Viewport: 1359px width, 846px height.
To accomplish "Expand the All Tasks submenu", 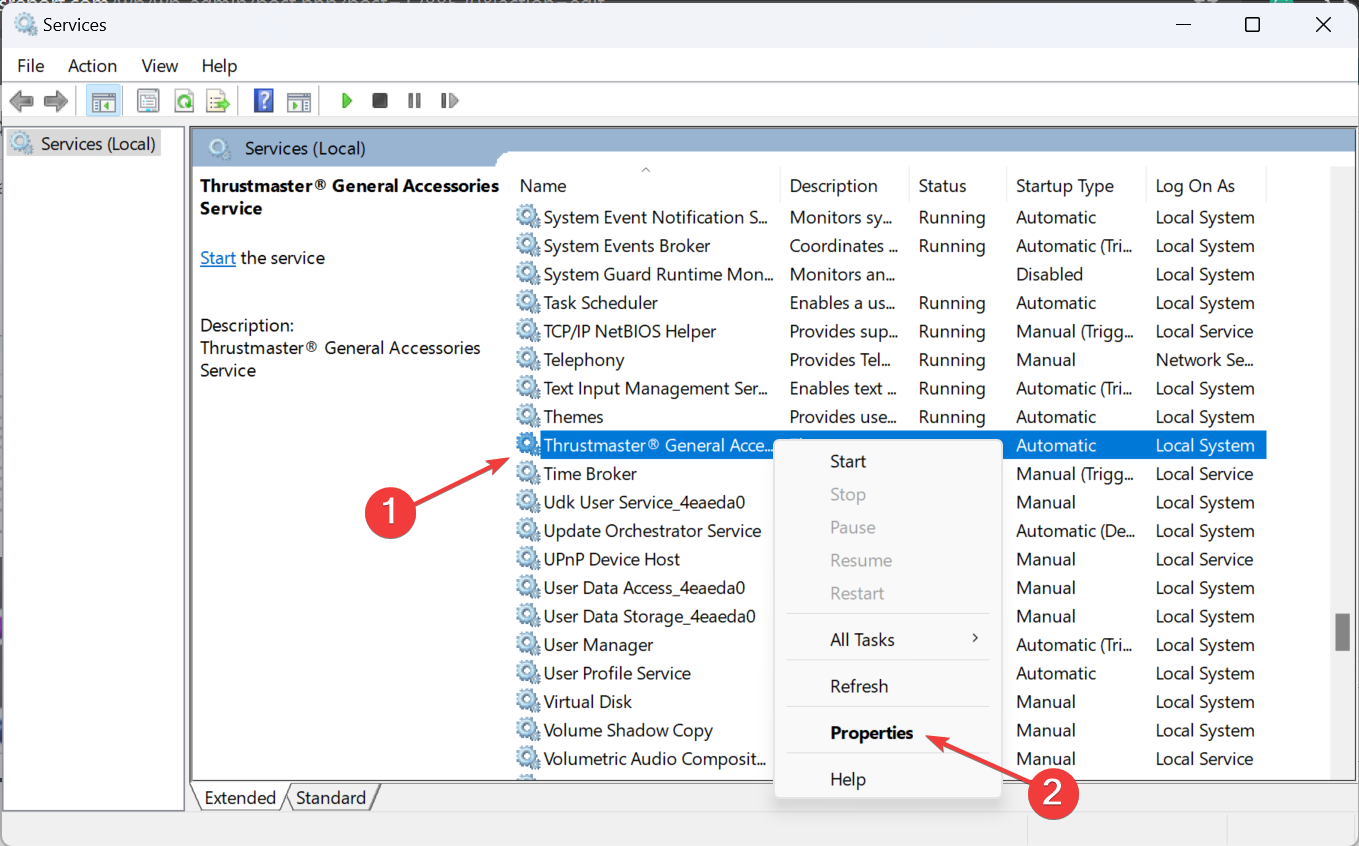I will coord(888,639).
